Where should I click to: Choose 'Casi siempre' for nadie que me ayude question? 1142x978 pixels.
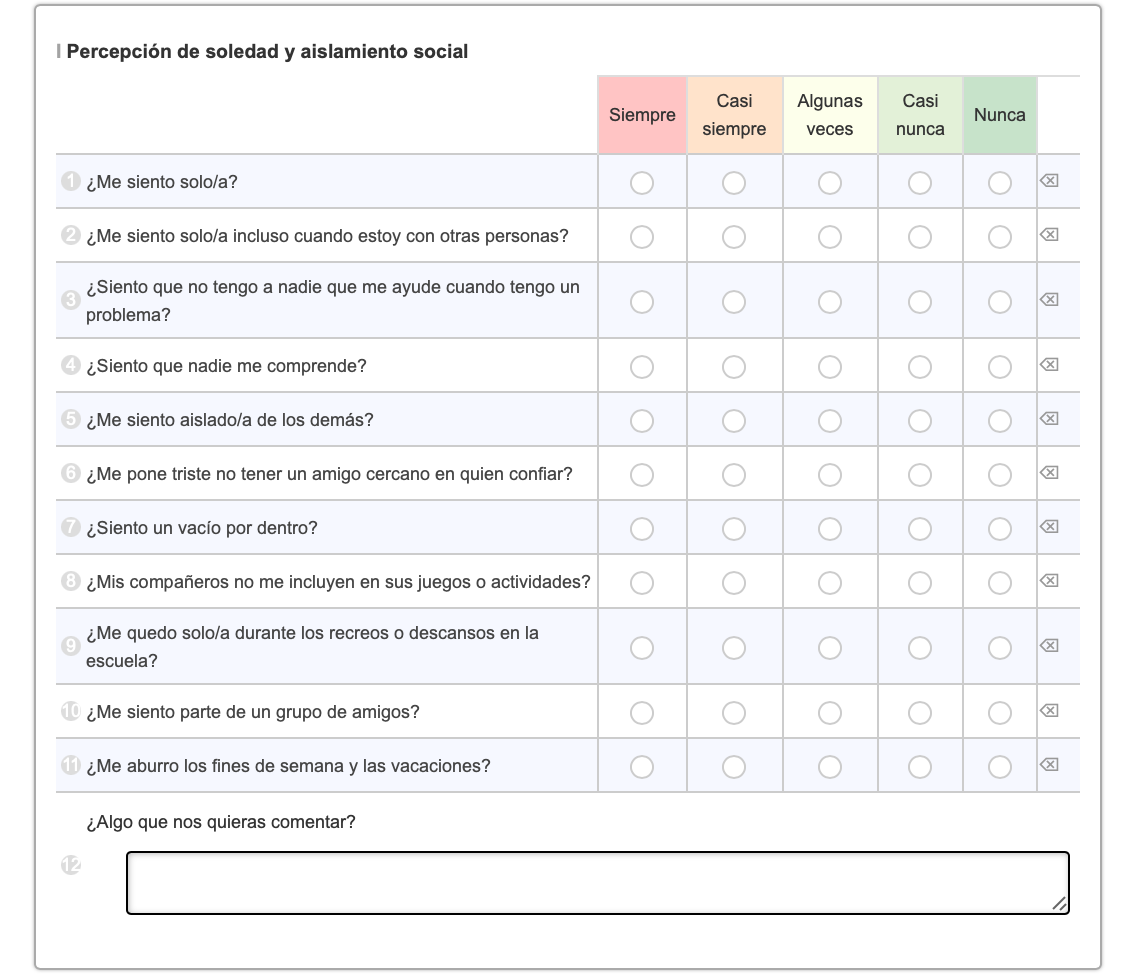click(734, 302)
